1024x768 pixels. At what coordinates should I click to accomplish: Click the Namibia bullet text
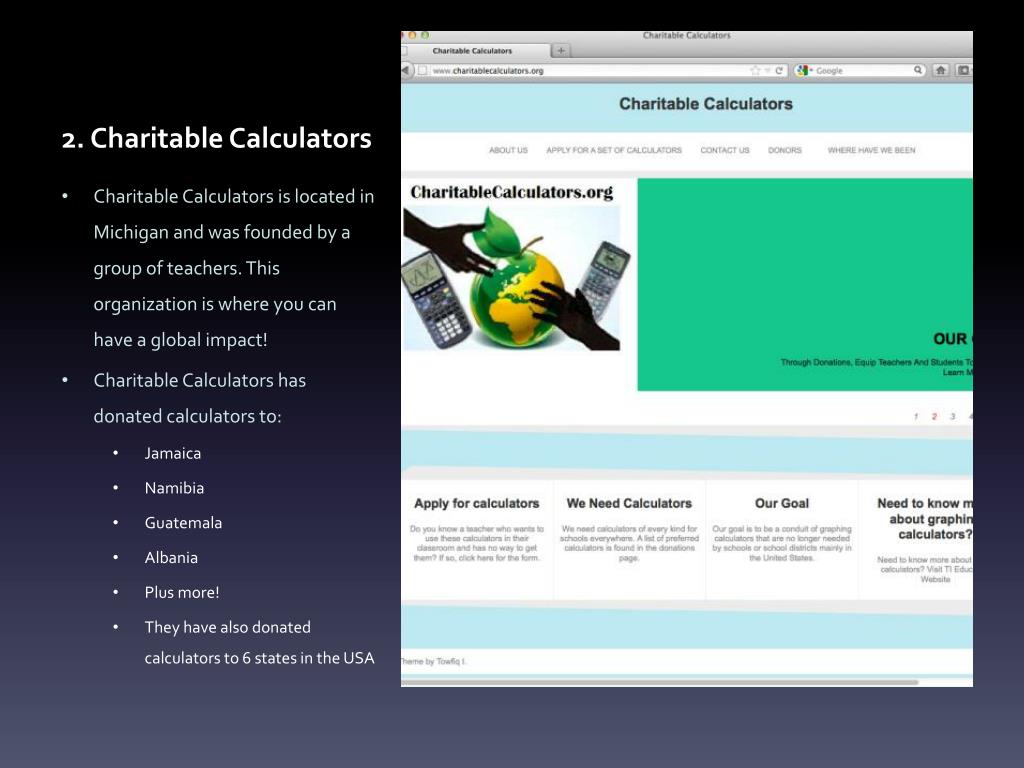pyautogui.click(x=174, y=488)
